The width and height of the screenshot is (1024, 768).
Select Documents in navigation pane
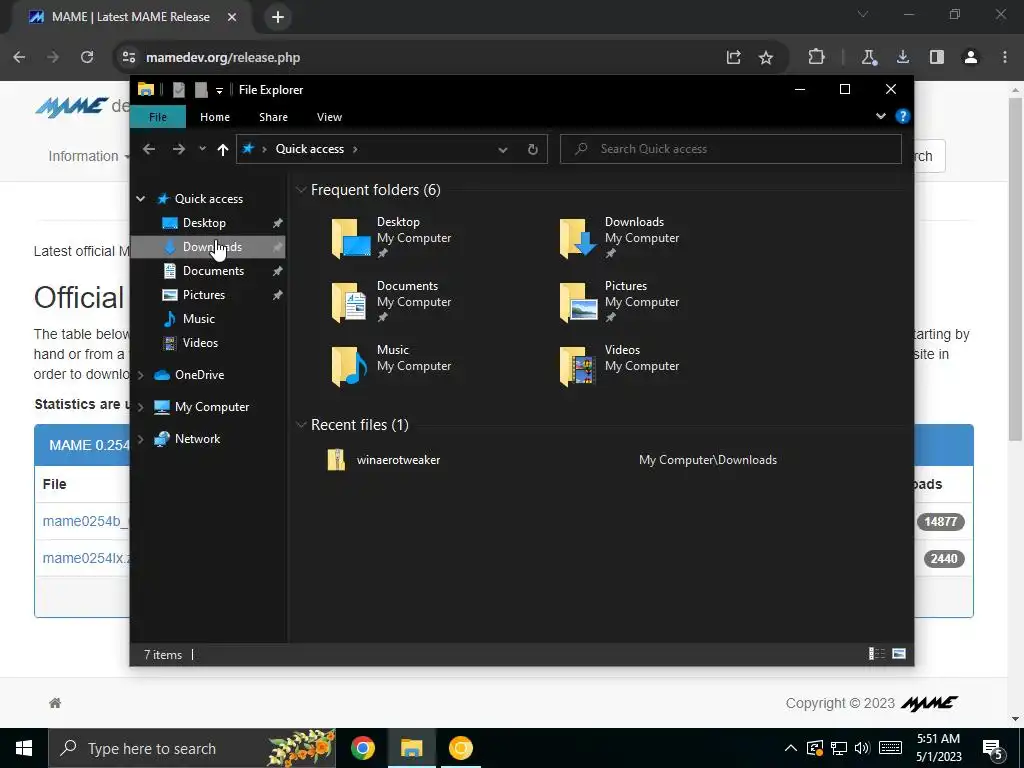(x=213, y=271)
